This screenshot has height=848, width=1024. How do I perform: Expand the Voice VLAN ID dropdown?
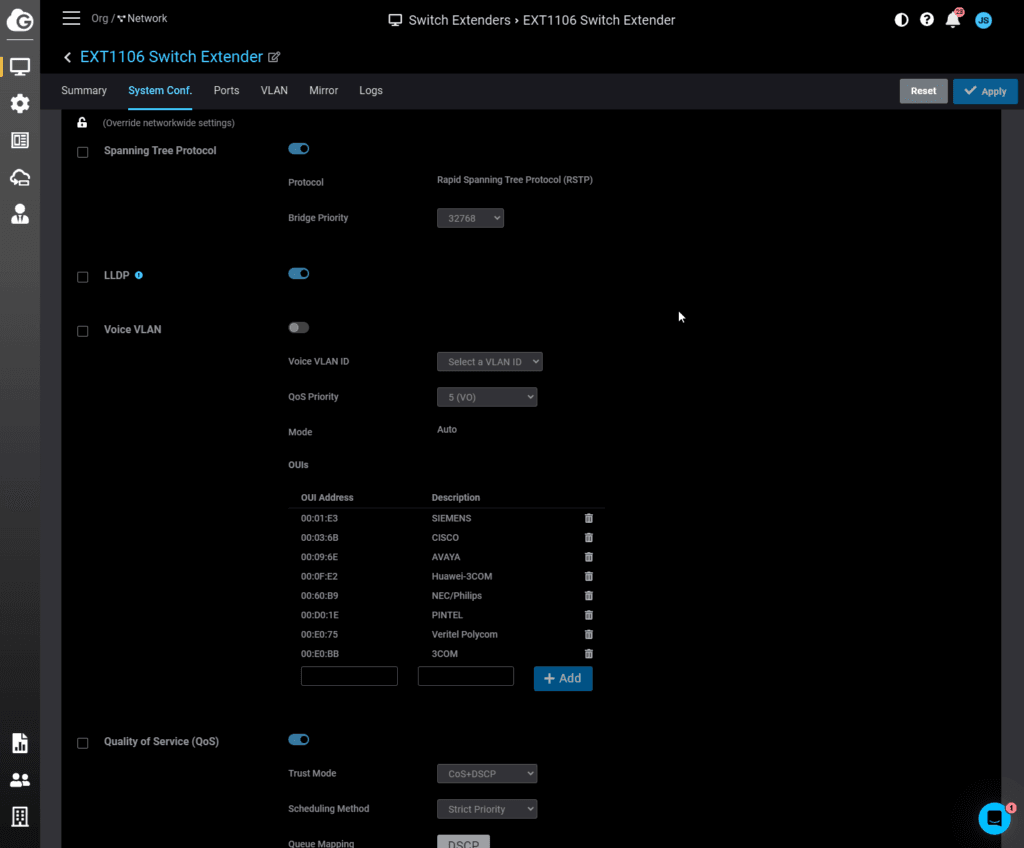pos(489,362)
